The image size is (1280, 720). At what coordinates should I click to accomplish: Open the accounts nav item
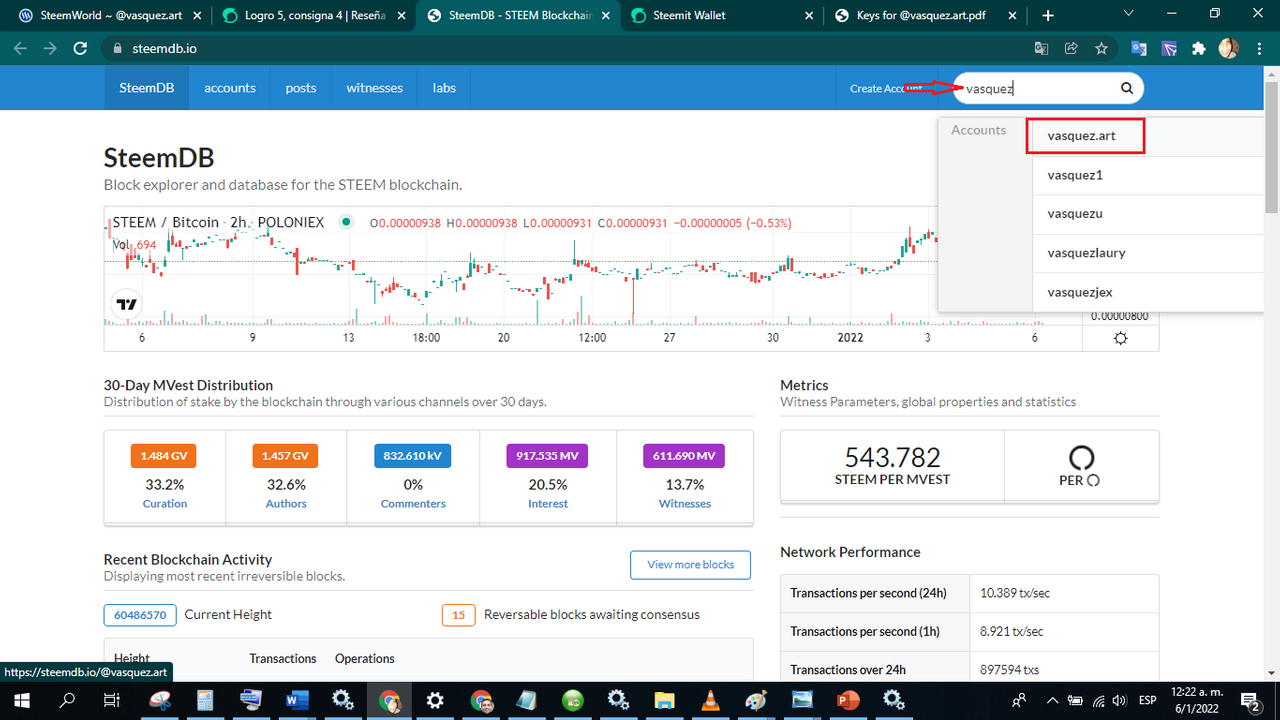point(230,88)
